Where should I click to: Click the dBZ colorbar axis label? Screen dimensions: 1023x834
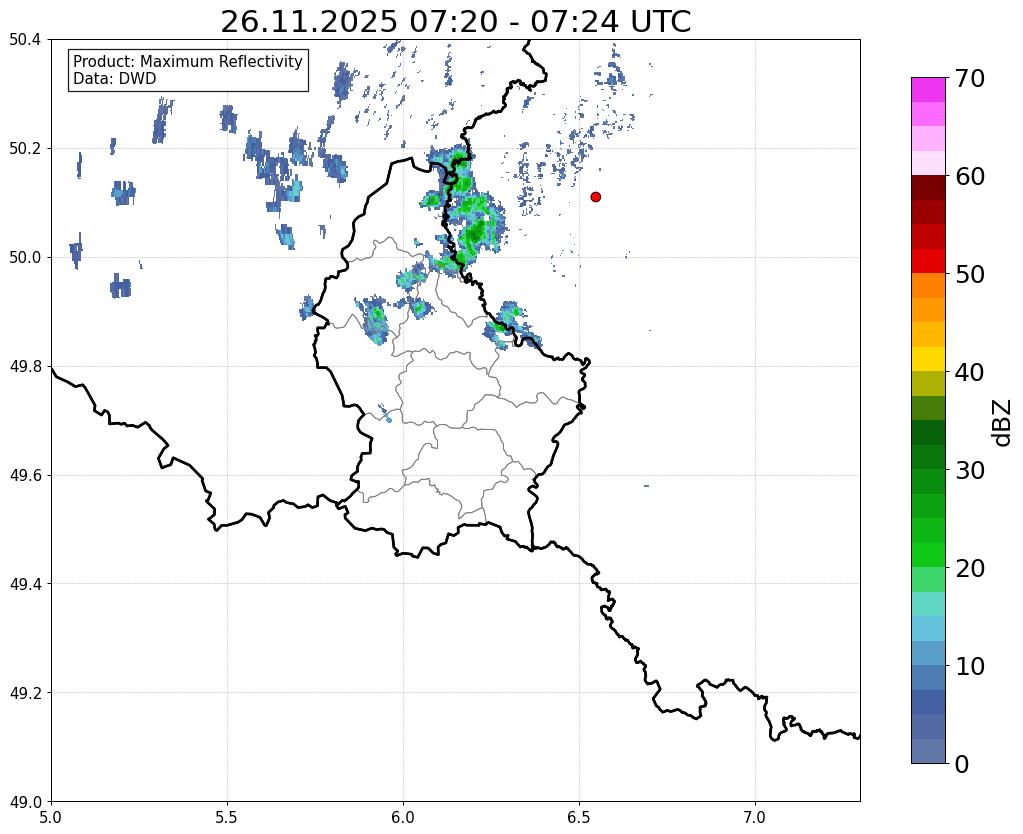[x=1003, y=422]
